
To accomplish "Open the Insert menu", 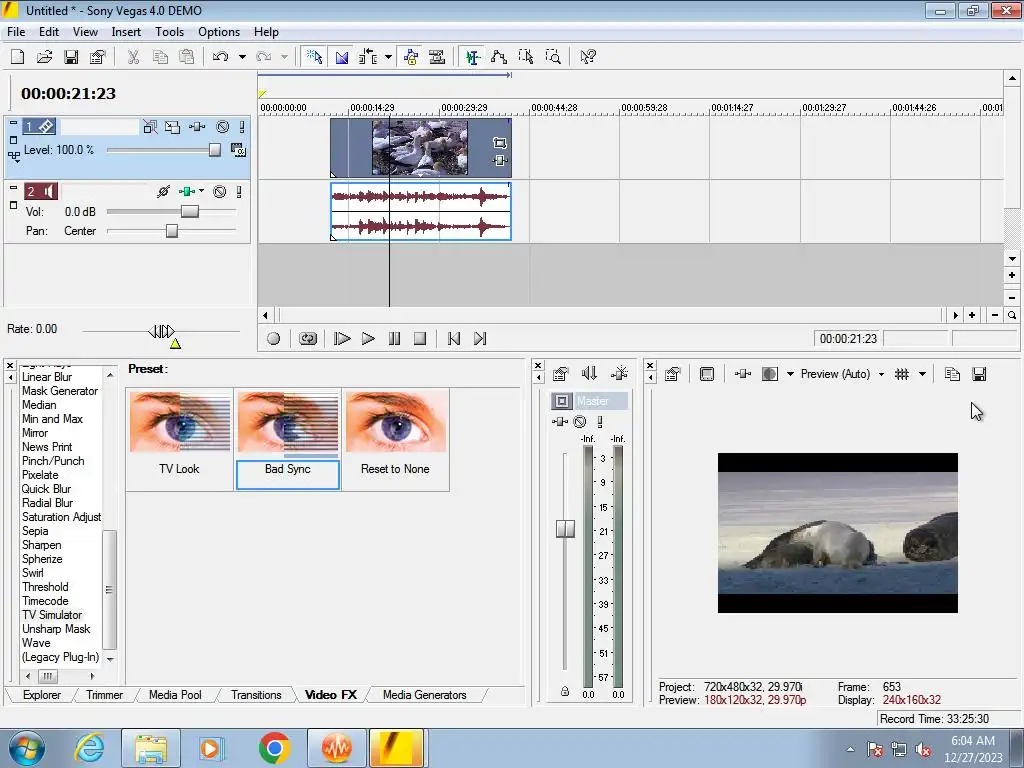I will 126,31.
